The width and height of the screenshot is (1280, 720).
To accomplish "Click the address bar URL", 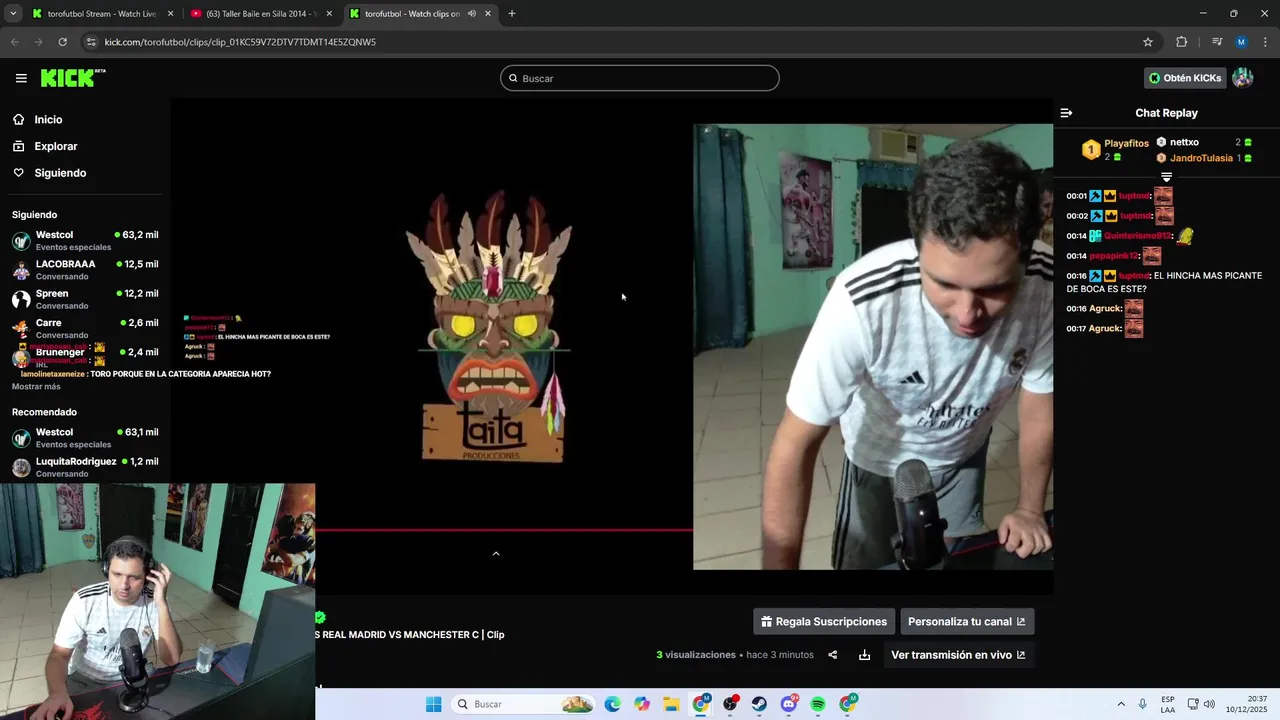I will point(240,42).
